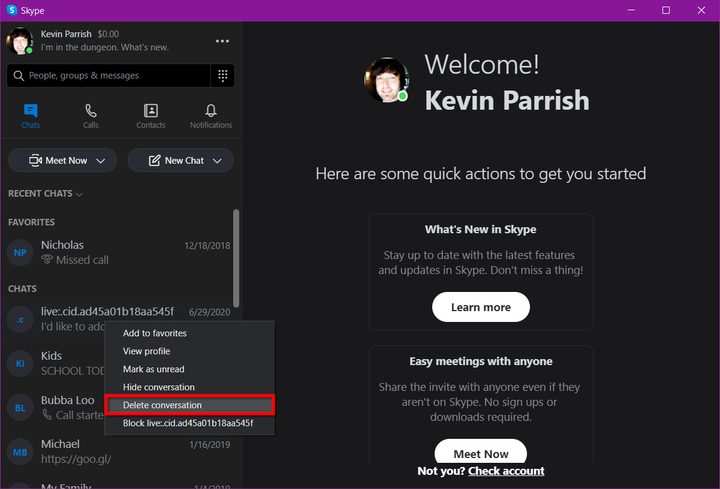Select Add to favorites in the context menu
720x489 pixels.
click(189, 333)
